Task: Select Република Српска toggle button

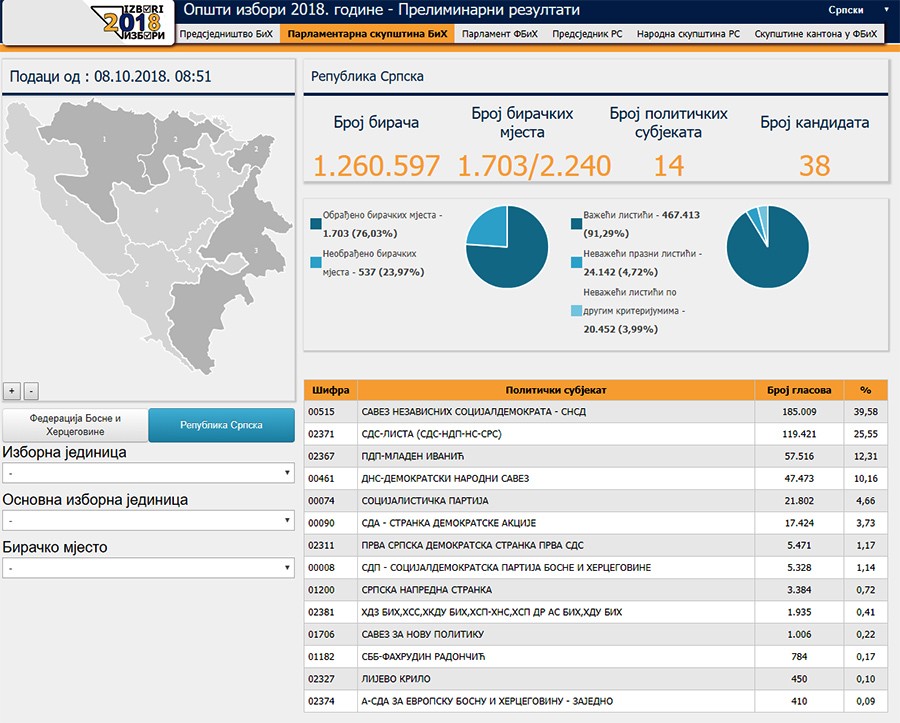Action: [x=222, y=425]
